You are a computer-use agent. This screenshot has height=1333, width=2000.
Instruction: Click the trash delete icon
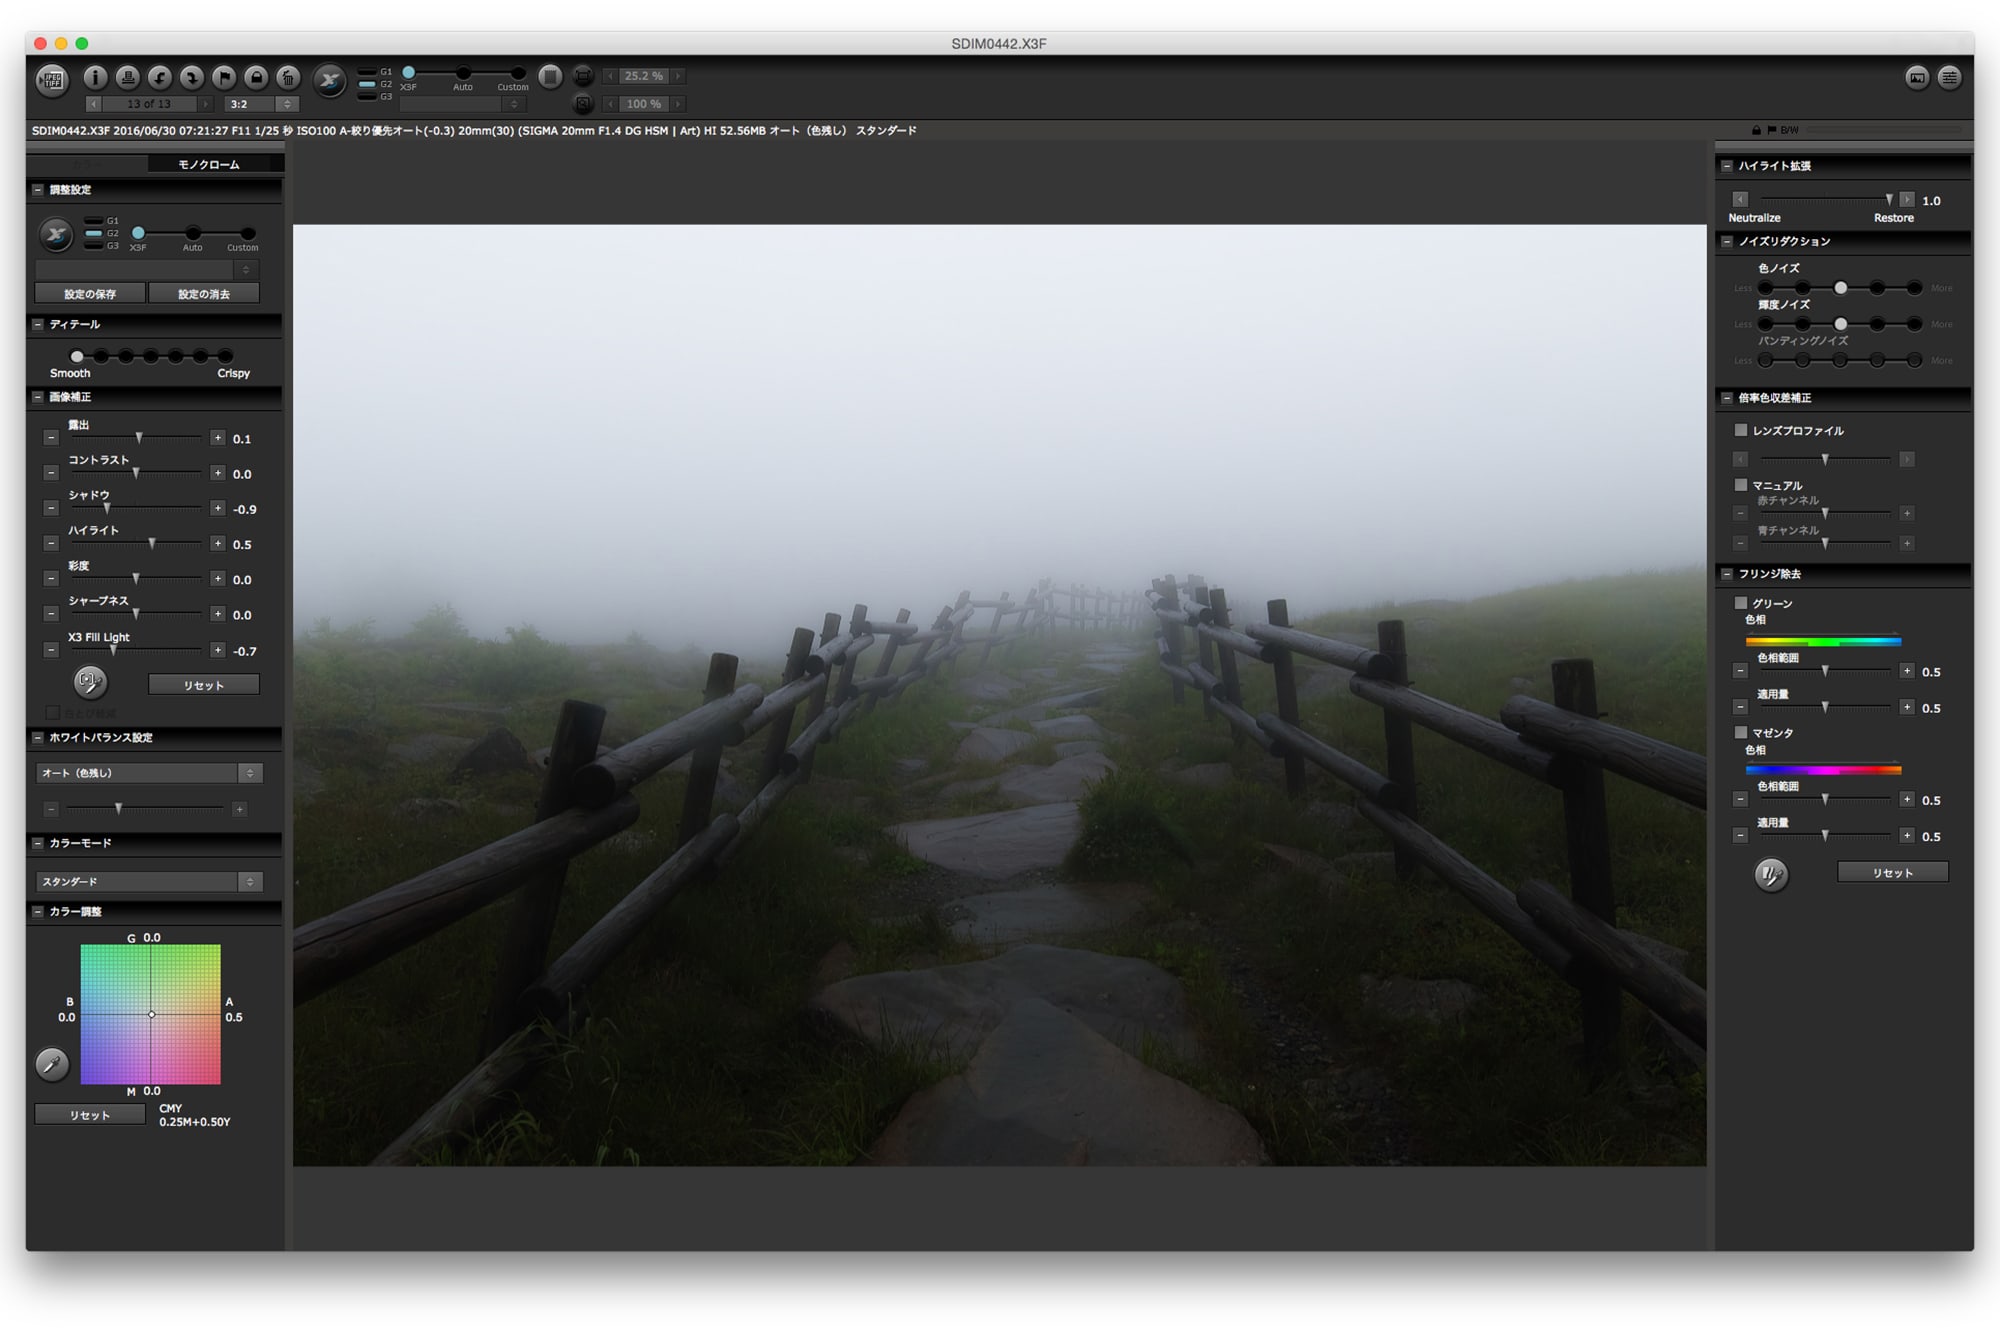288,77
